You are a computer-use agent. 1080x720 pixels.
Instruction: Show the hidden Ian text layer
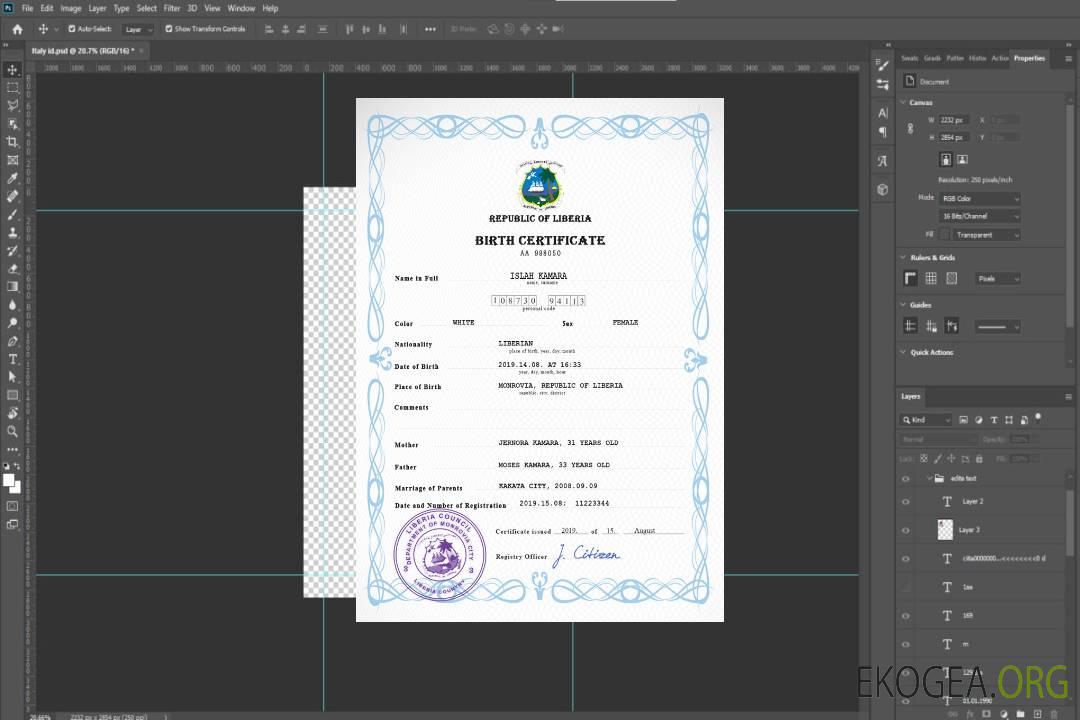(x=906, y=588)
